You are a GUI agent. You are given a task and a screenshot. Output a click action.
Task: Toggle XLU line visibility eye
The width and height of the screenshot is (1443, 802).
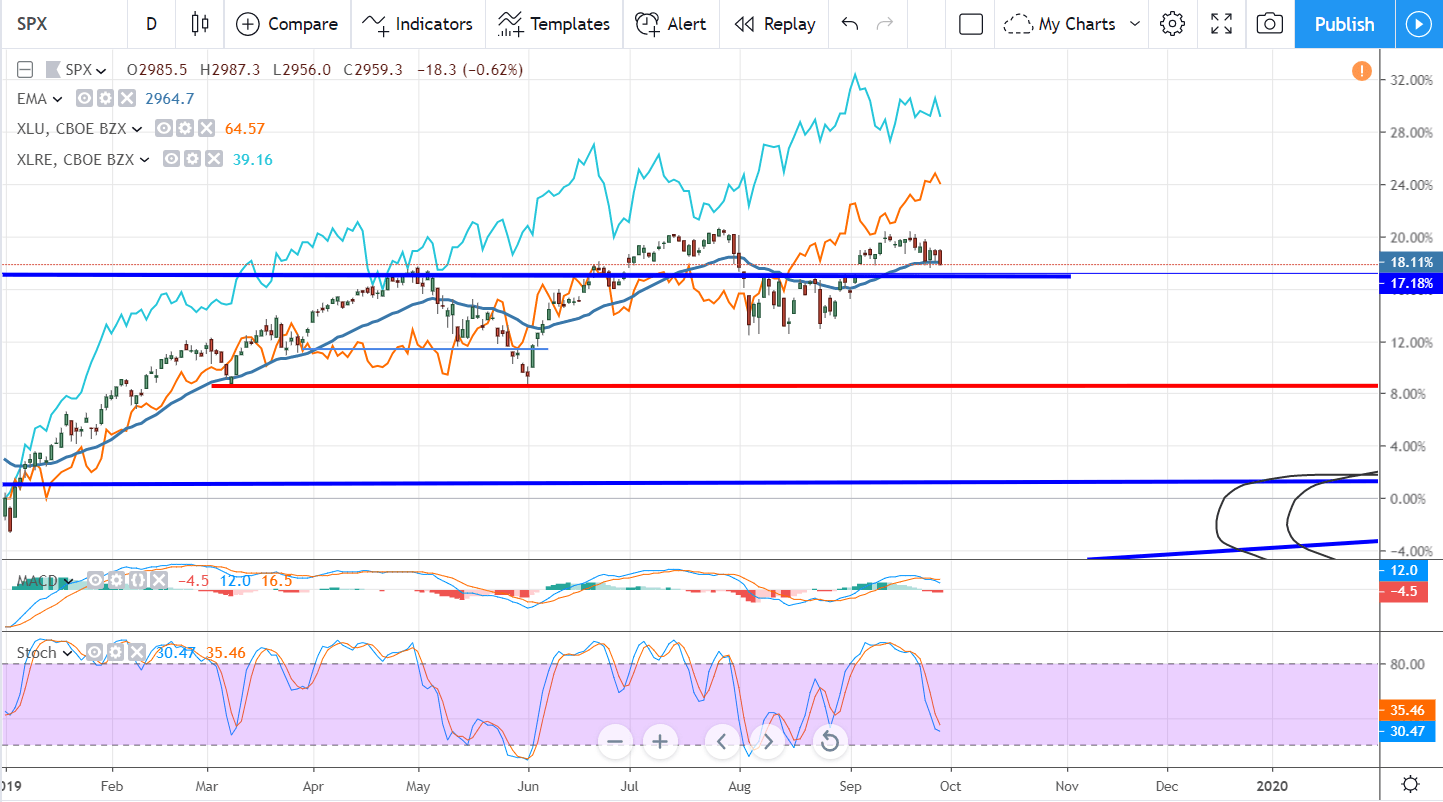(163, 129)
